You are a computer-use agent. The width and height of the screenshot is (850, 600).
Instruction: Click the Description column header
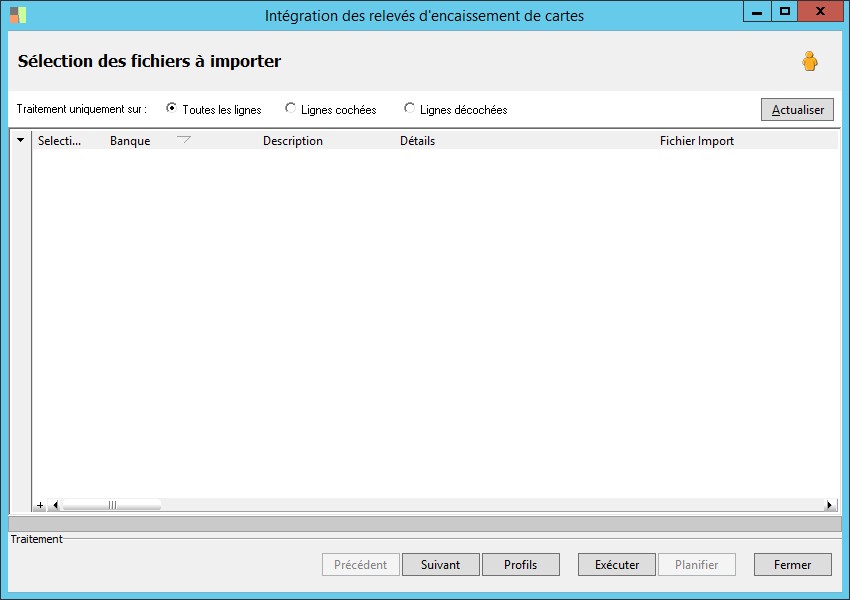pyautogui.click(x=293, y=141)
